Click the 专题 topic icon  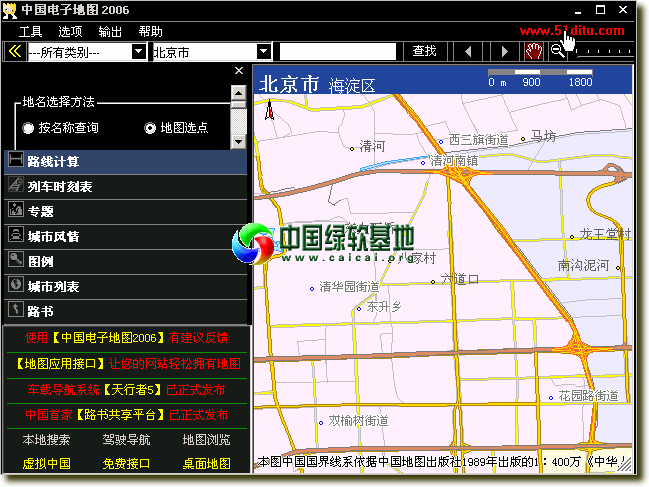click(16, 210)
